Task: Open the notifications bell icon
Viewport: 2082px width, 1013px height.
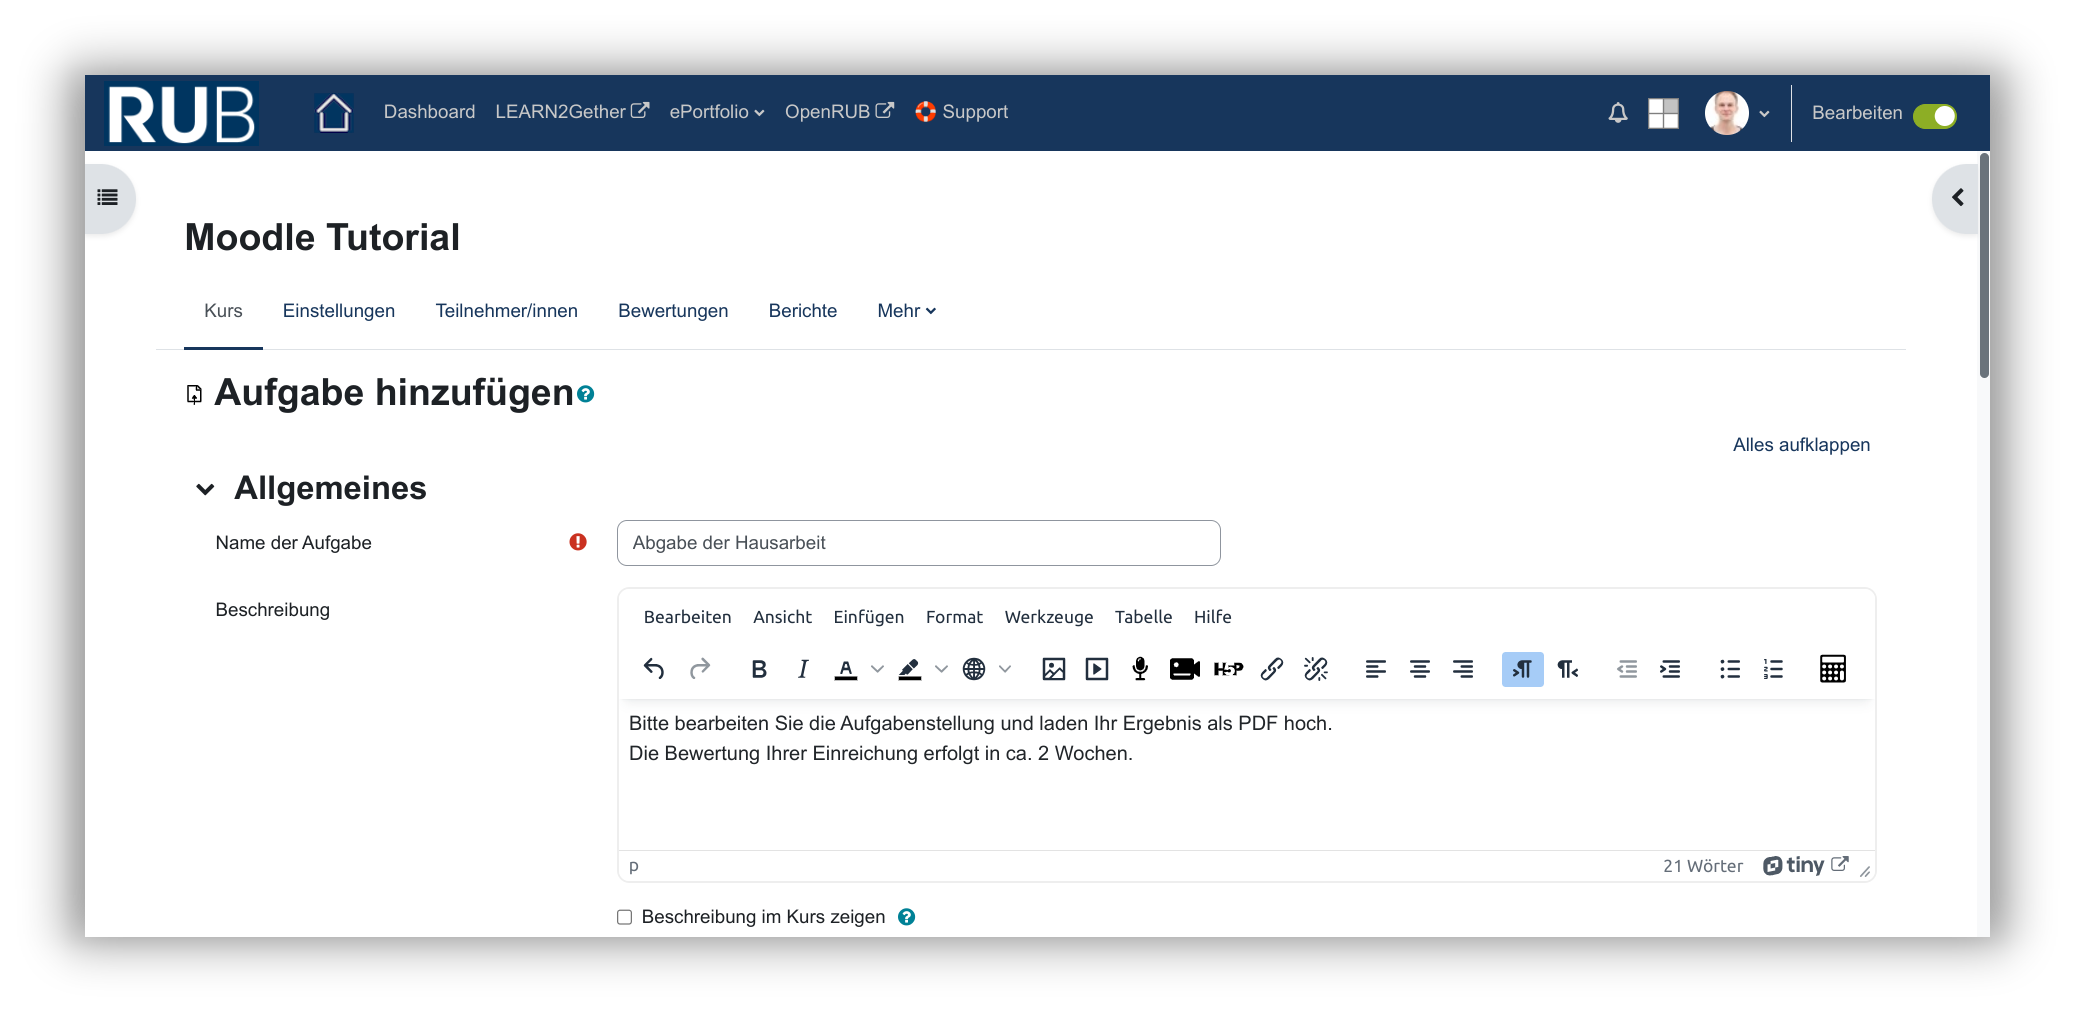Action: (1617, 113)
